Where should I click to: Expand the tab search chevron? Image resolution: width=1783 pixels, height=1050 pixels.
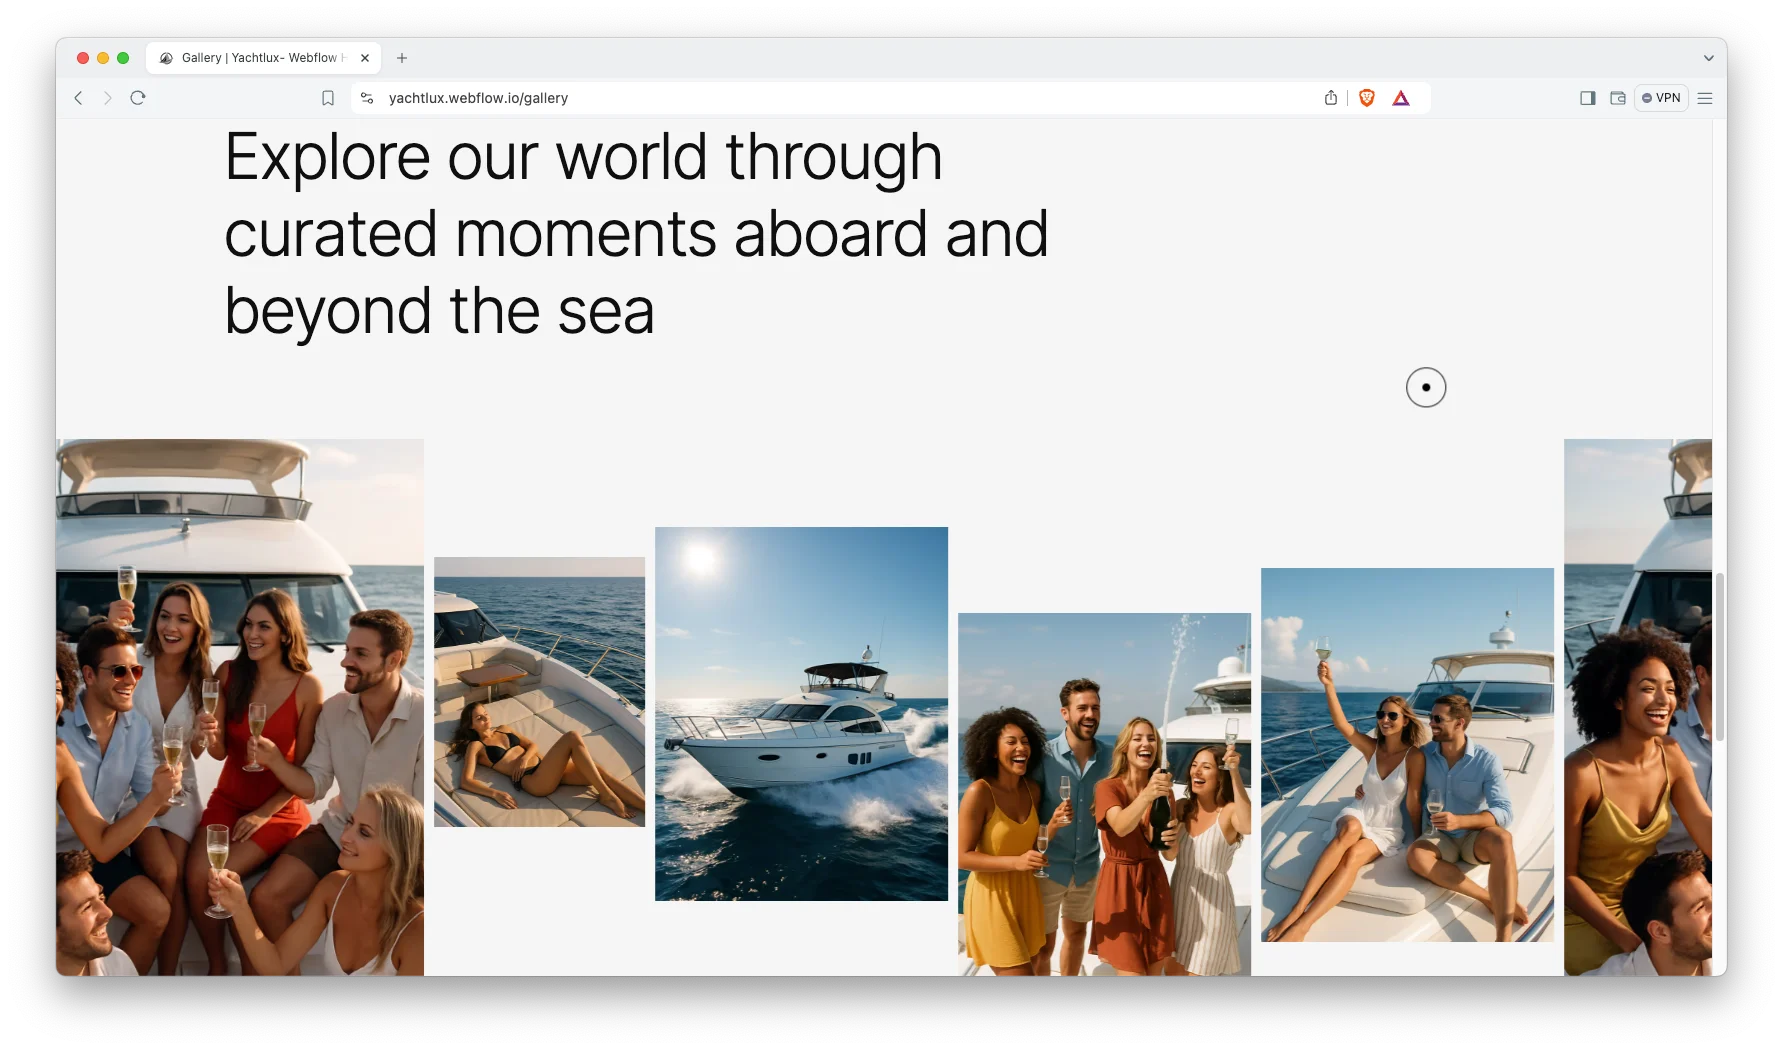pyautogui.click(x=1709, y=58)
